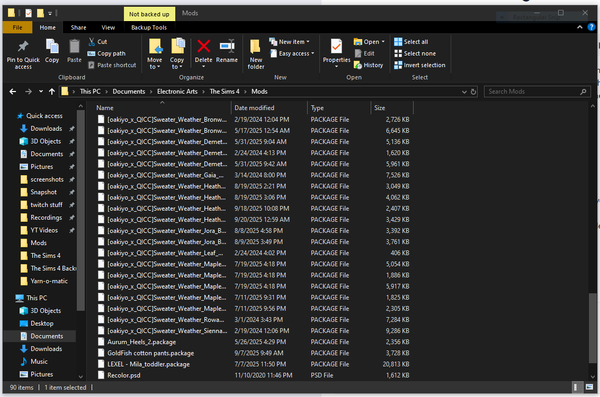This screenshot has height=397, width=600.
Task: Switch to the Home ribbon tab
Action: (x=47, y=28)
